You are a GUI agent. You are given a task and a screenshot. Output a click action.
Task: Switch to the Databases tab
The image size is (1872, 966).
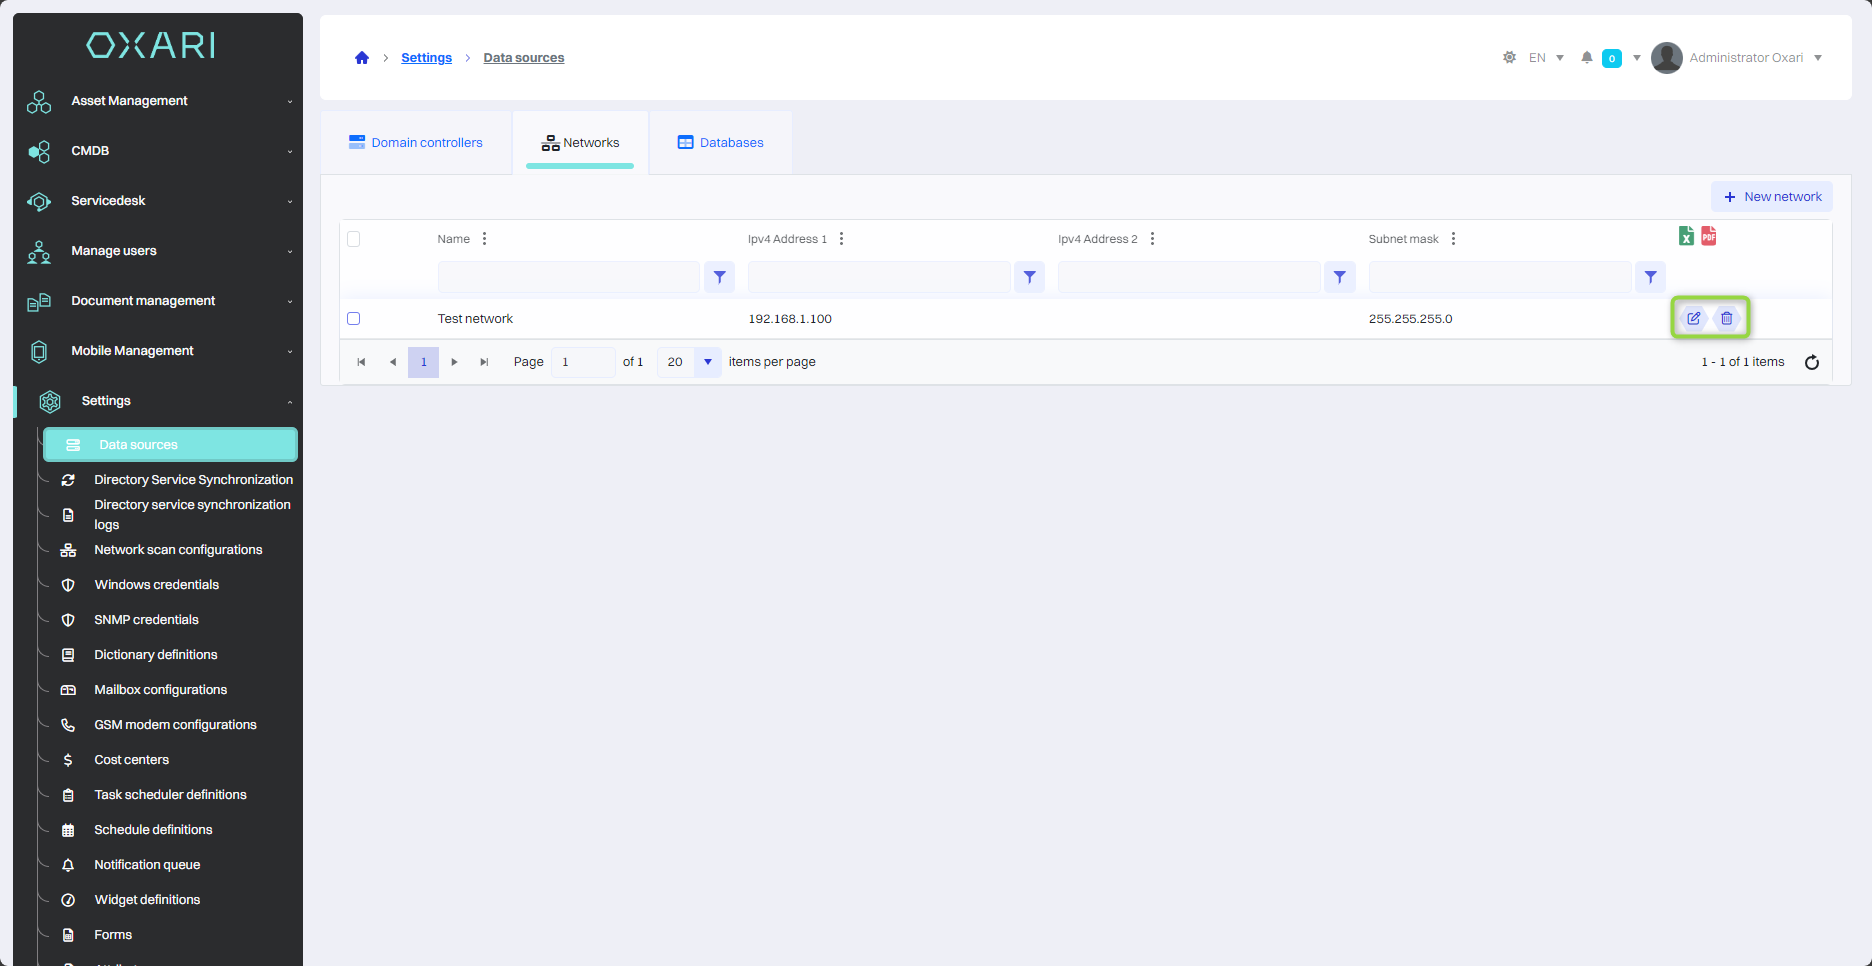pos(720,143)
